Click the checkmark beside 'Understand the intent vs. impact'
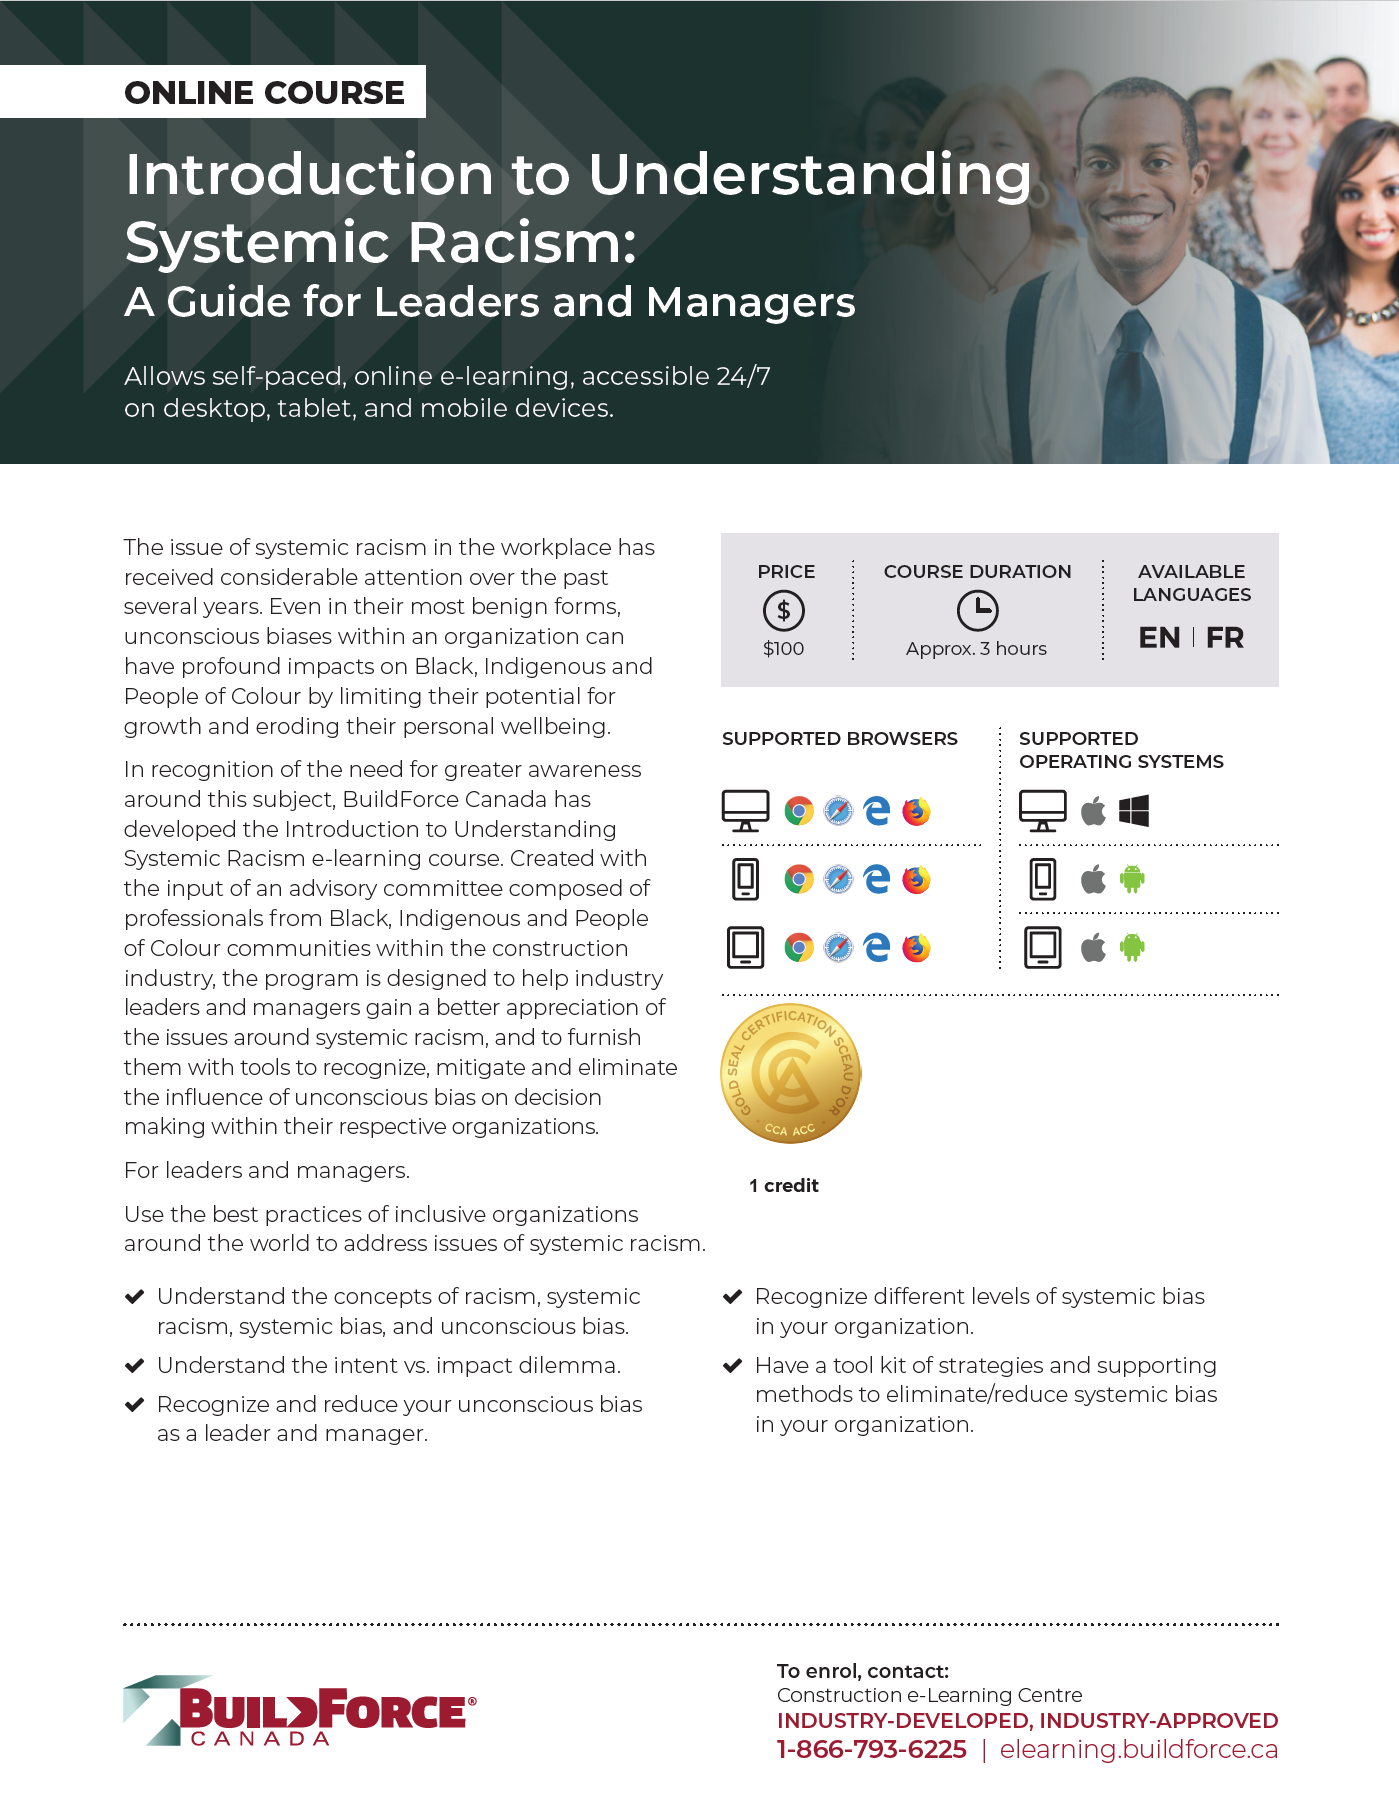Screen dimensions: 1399x1816 [134, 1366]
